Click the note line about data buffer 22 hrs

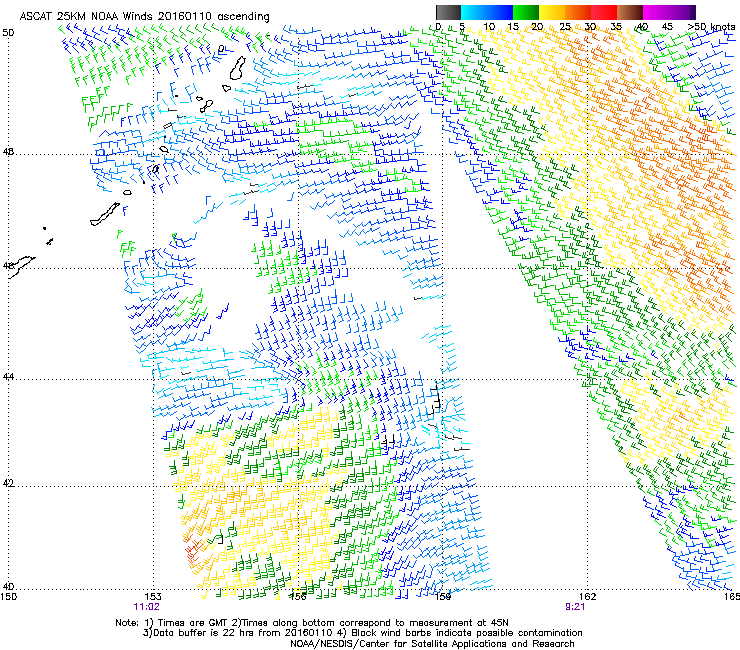(362, 633)
